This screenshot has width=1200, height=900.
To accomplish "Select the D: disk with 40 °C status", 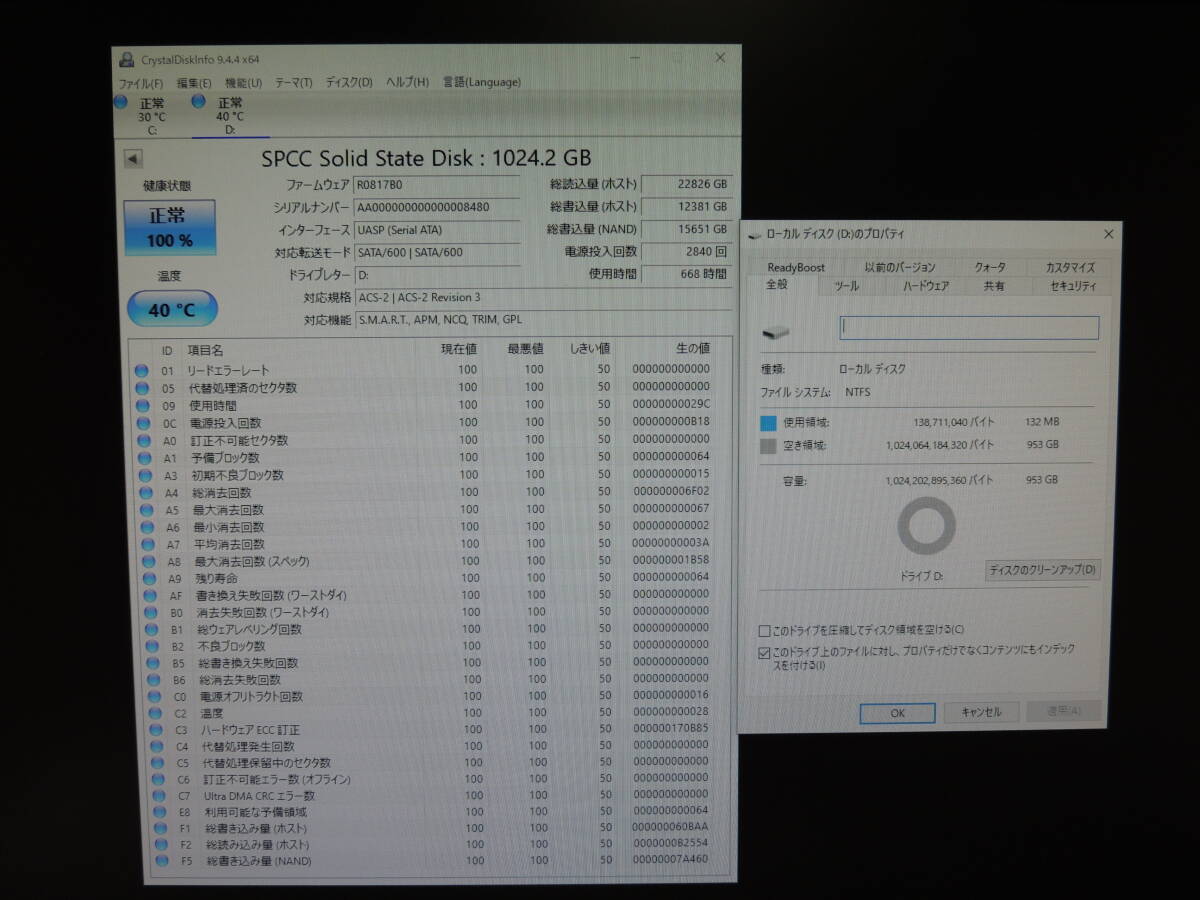I will (229, 115).
